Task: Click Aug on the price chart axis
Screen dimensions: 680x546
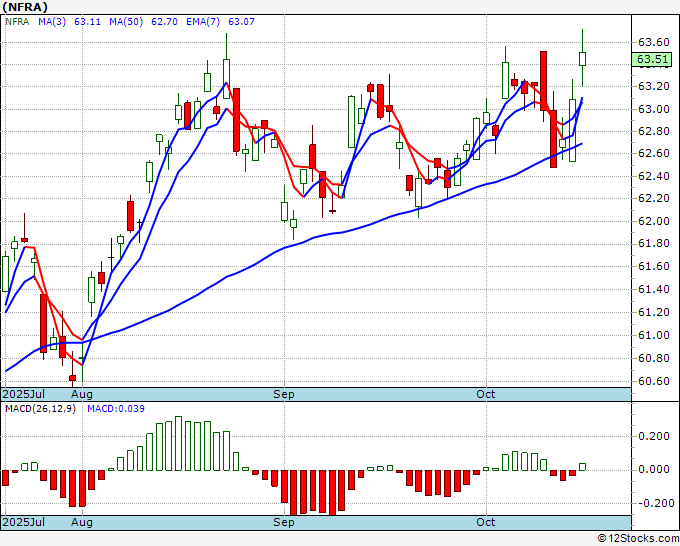Action: pyautogui.click(x=82, y=394)
